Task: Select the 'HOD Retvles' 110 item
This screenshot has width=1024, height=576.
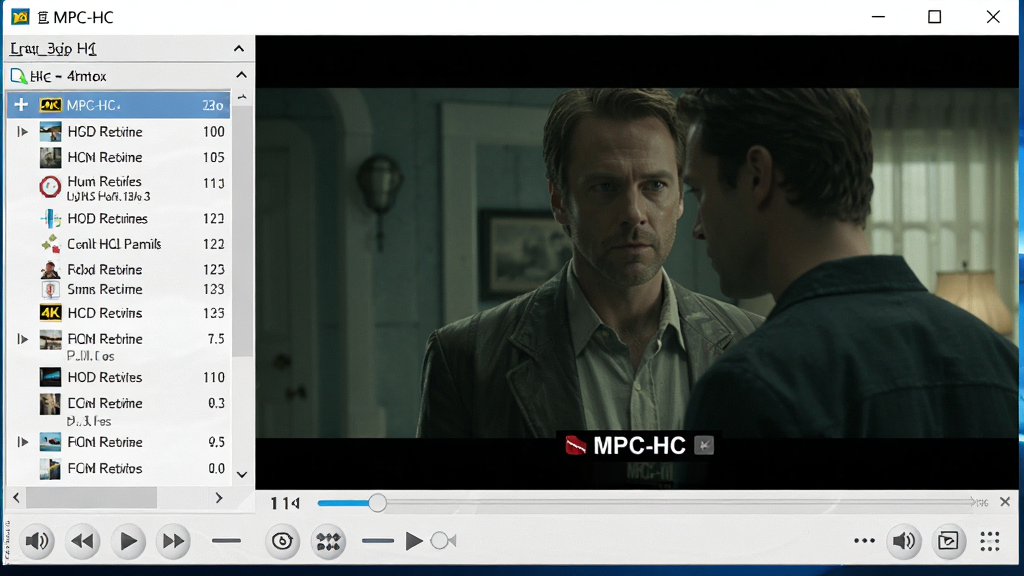Action: 118,377
